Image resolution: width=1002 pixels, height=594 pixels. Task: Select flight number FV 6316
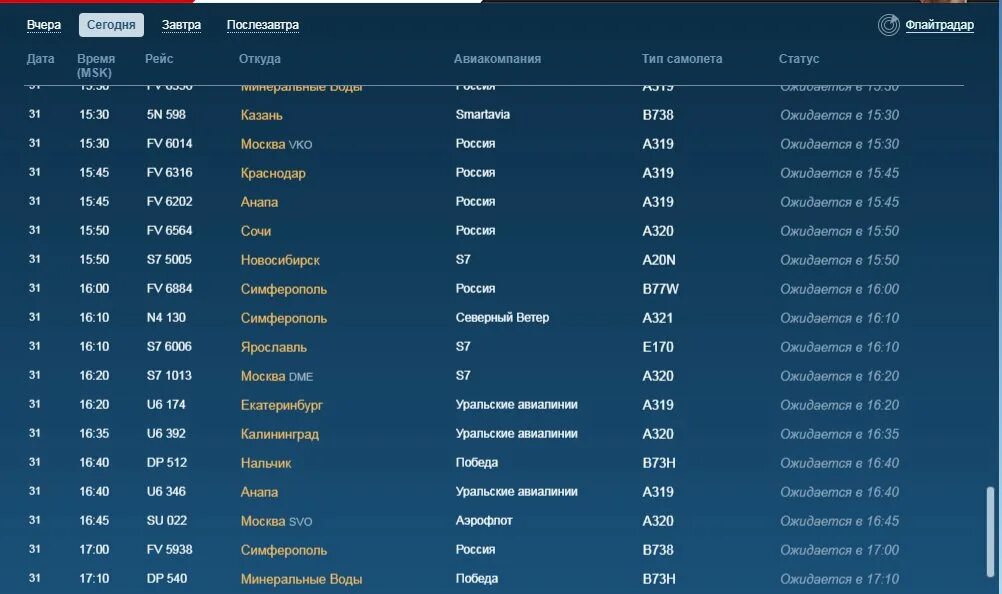(x=169, y=172)
